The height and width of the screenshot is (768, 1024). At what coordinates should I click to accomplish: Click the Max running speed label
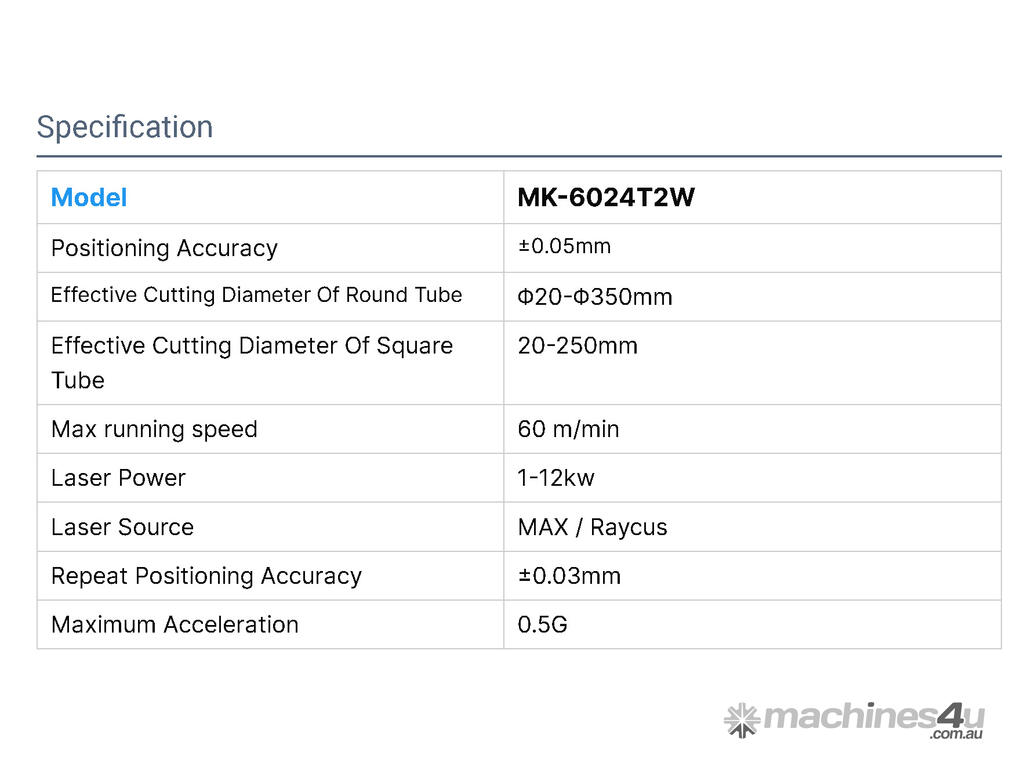point(154,429)
